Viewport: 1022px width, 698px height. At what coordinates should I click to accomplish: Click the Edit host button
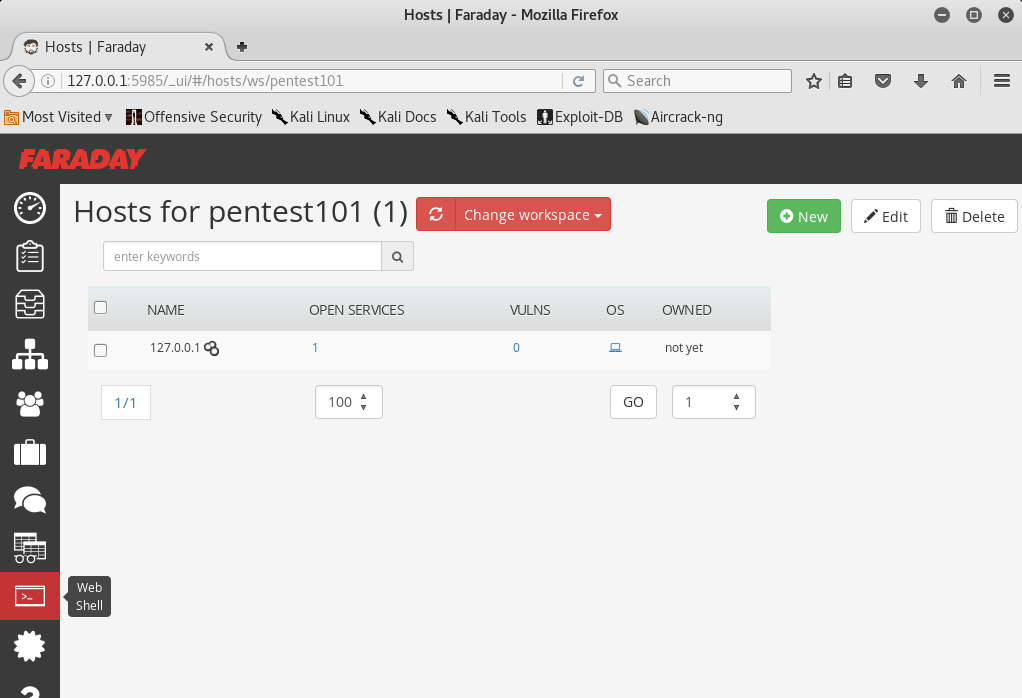coord(886,216)
